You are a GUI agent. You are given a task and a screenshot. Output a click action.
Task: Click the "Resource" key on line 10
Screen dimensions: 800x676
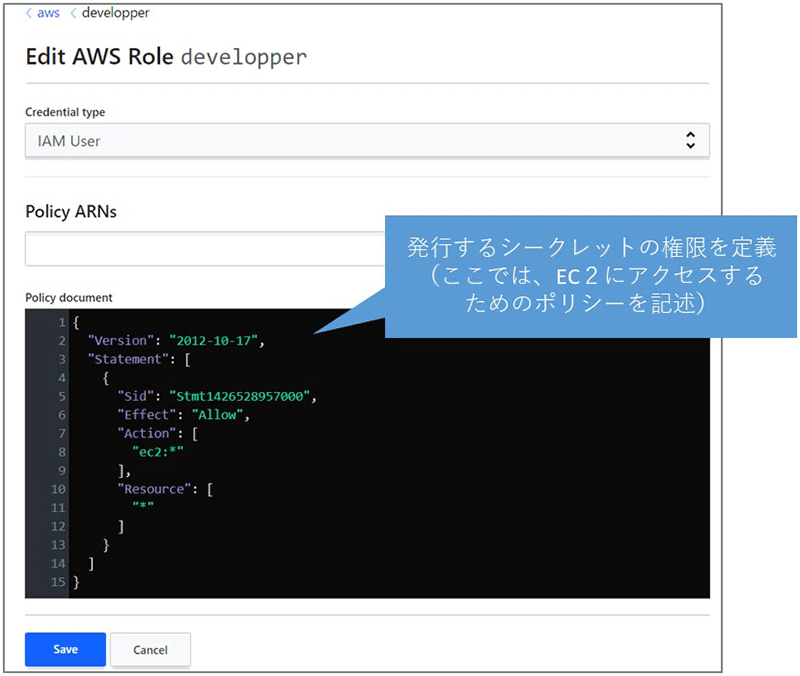[154, 489]
